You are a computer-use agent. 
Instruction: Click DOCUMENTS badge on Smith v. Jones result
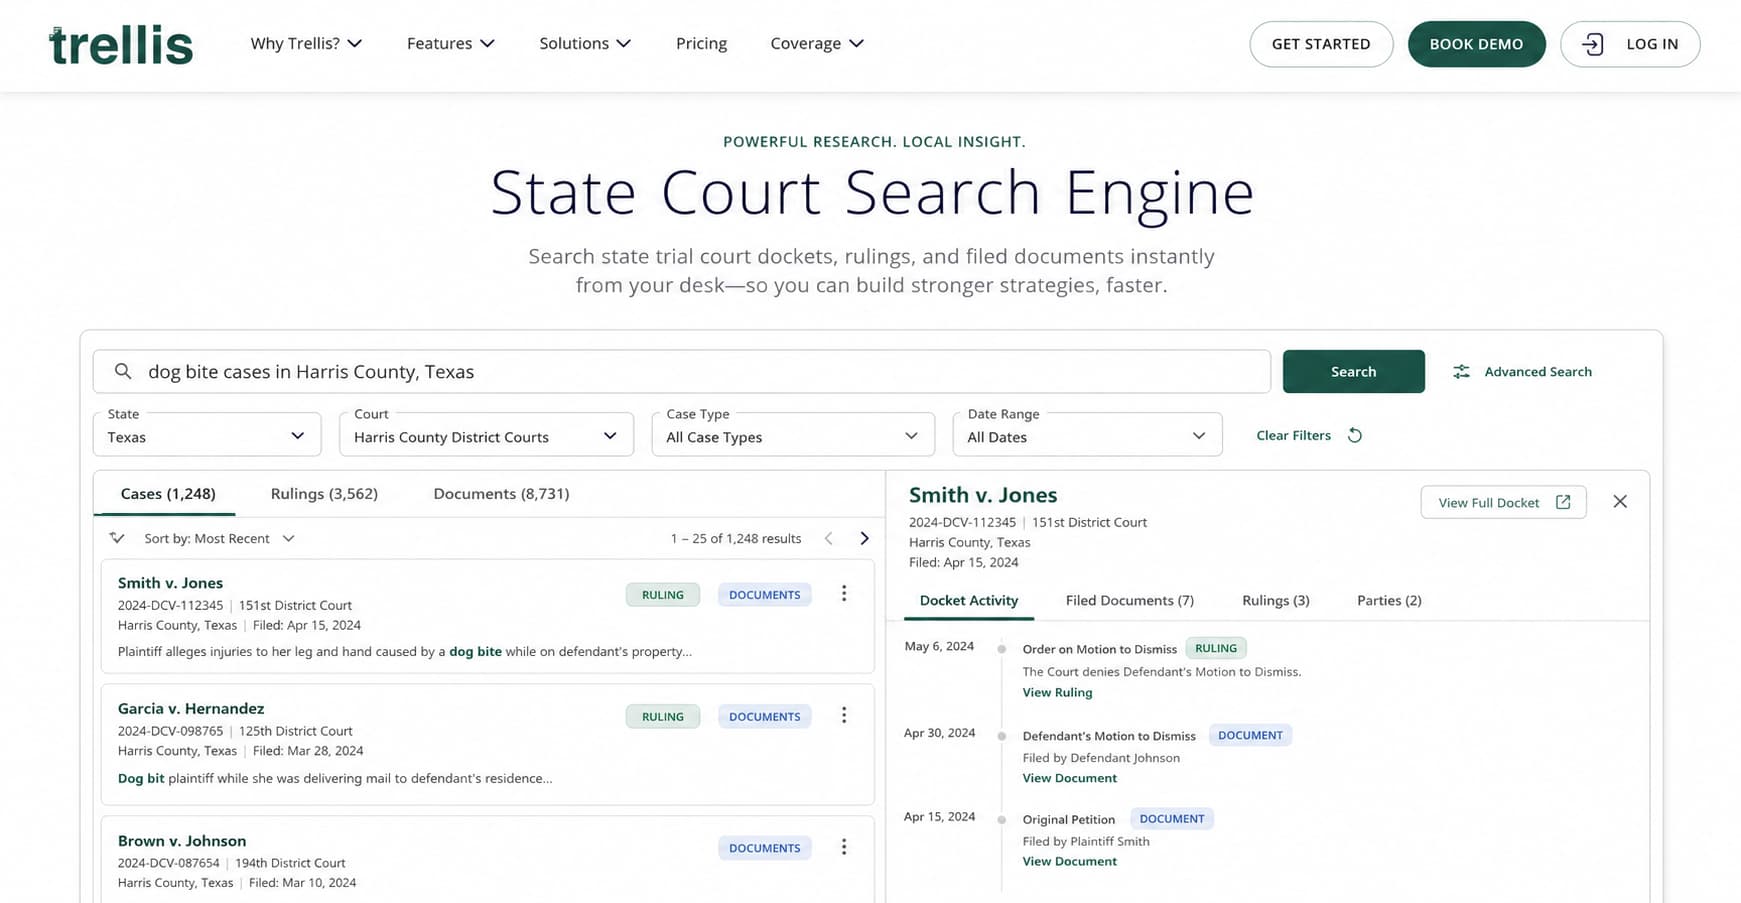(x=764, y=595)
